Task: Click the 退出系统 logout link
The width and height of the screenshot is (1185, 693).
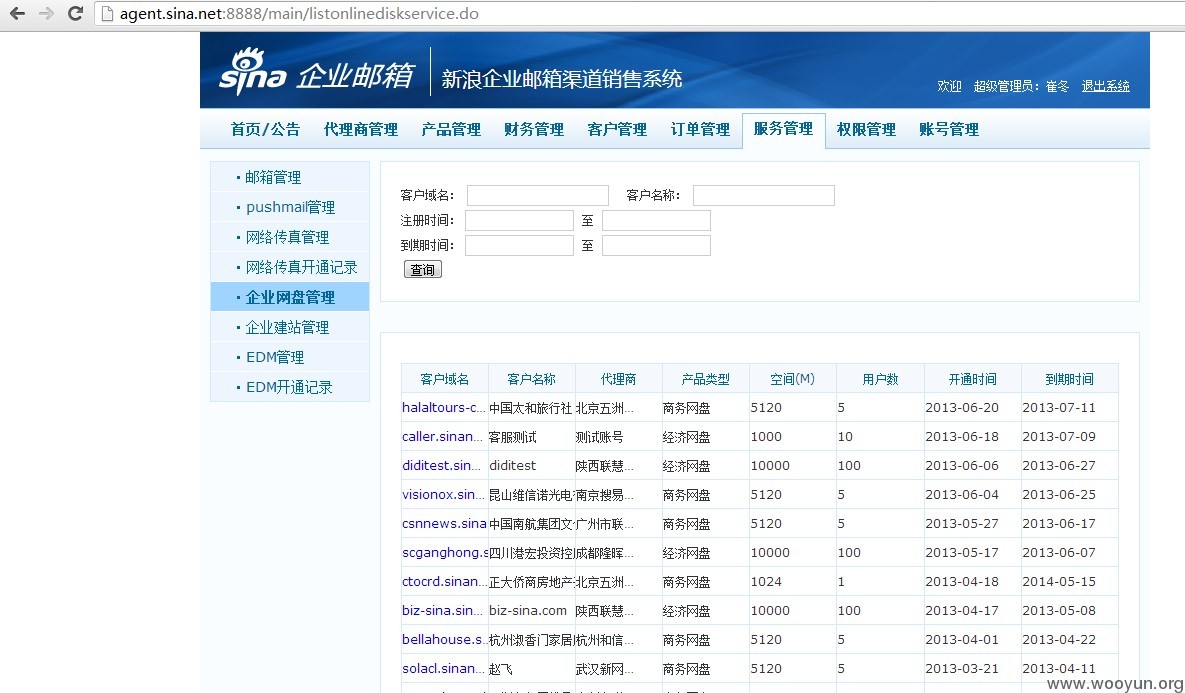Action: click(1105, 86)
